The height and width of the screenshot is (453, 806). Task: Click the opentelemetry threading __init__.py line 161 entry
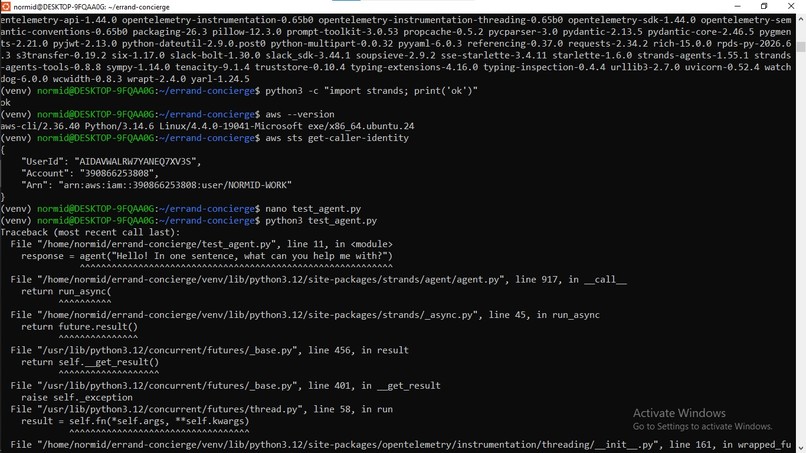[x=401, y=445]
